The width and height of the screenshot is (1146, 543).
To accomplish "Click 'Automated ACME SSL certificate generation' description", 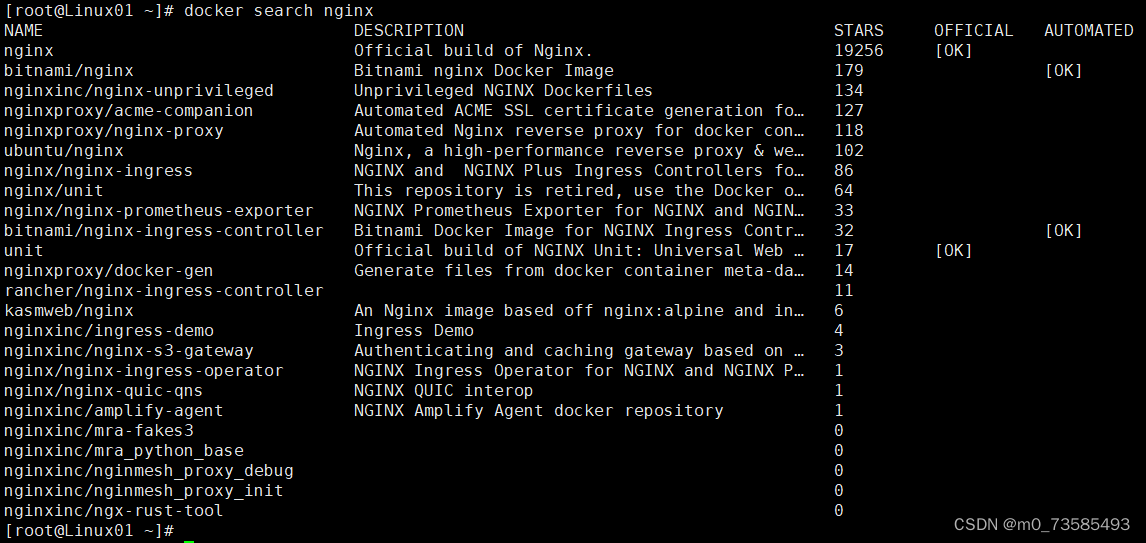I will click(579, 111).
